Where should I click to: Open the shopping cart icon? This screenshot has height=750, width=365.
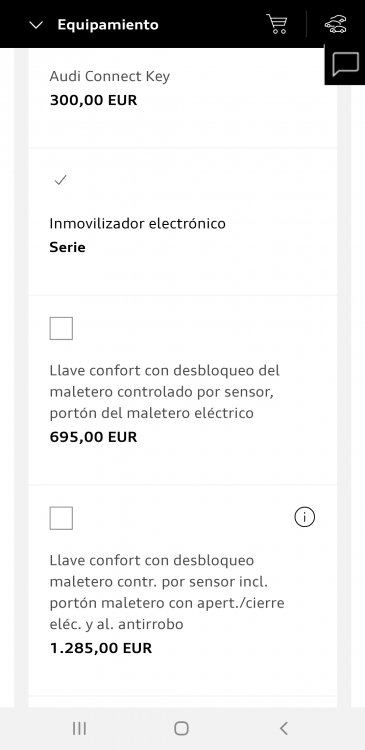click(277, 24)
